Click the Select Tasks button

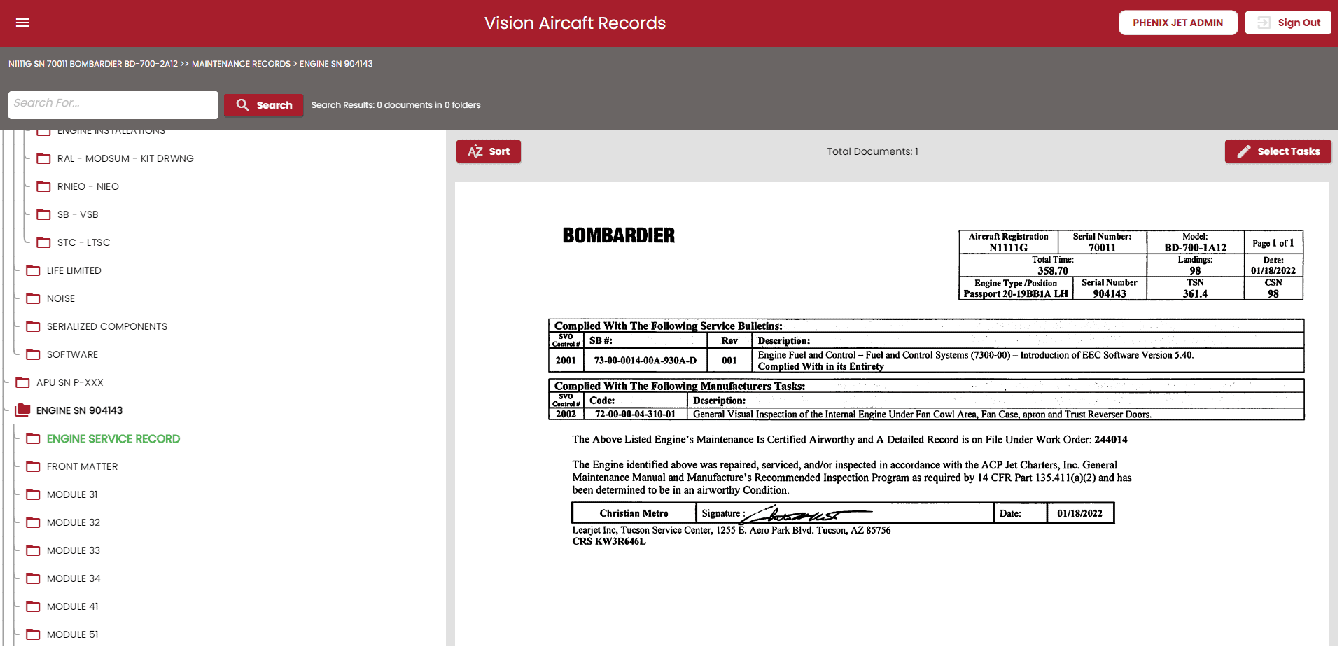tap(1278, 152)
